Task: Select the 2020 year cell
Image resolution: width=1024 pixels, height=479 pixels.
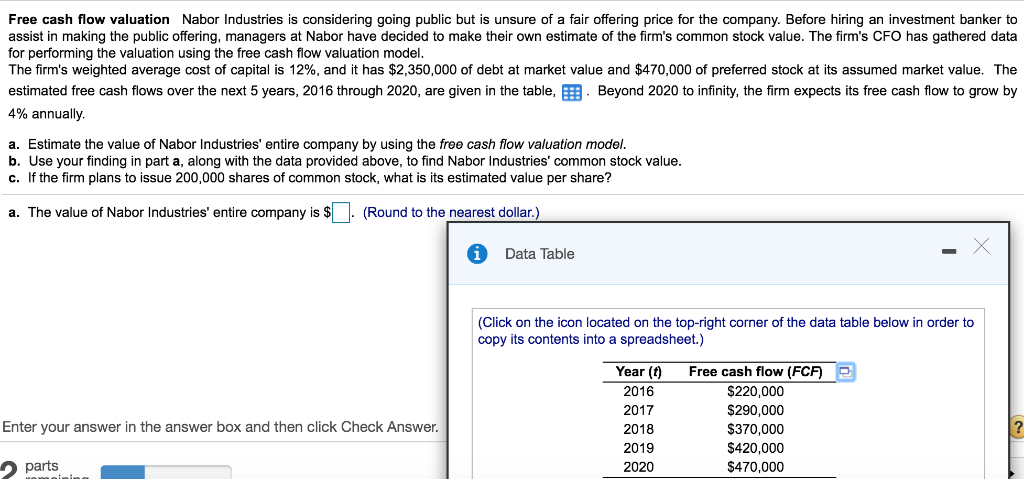Action: (638, 467)
